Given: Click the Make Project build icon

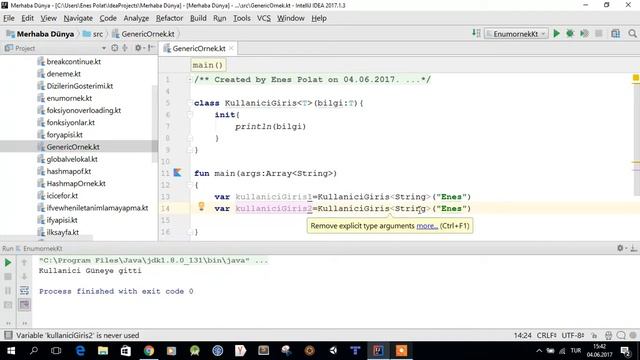Looking at the screenshot, I should (x=476, y=33).
